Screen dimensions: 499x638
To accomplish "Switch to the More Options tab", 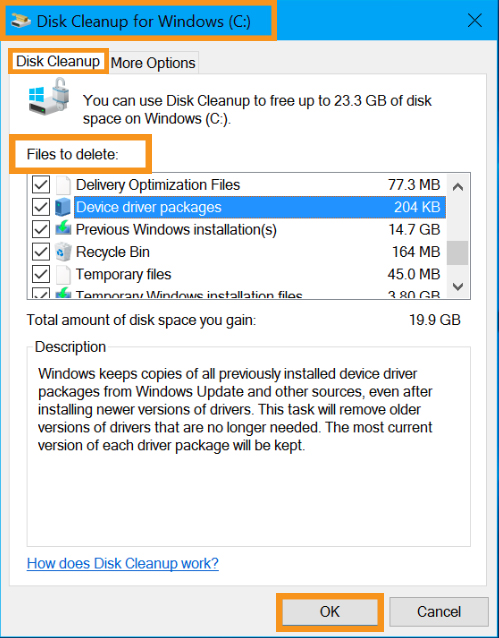I will pos(153,63).
